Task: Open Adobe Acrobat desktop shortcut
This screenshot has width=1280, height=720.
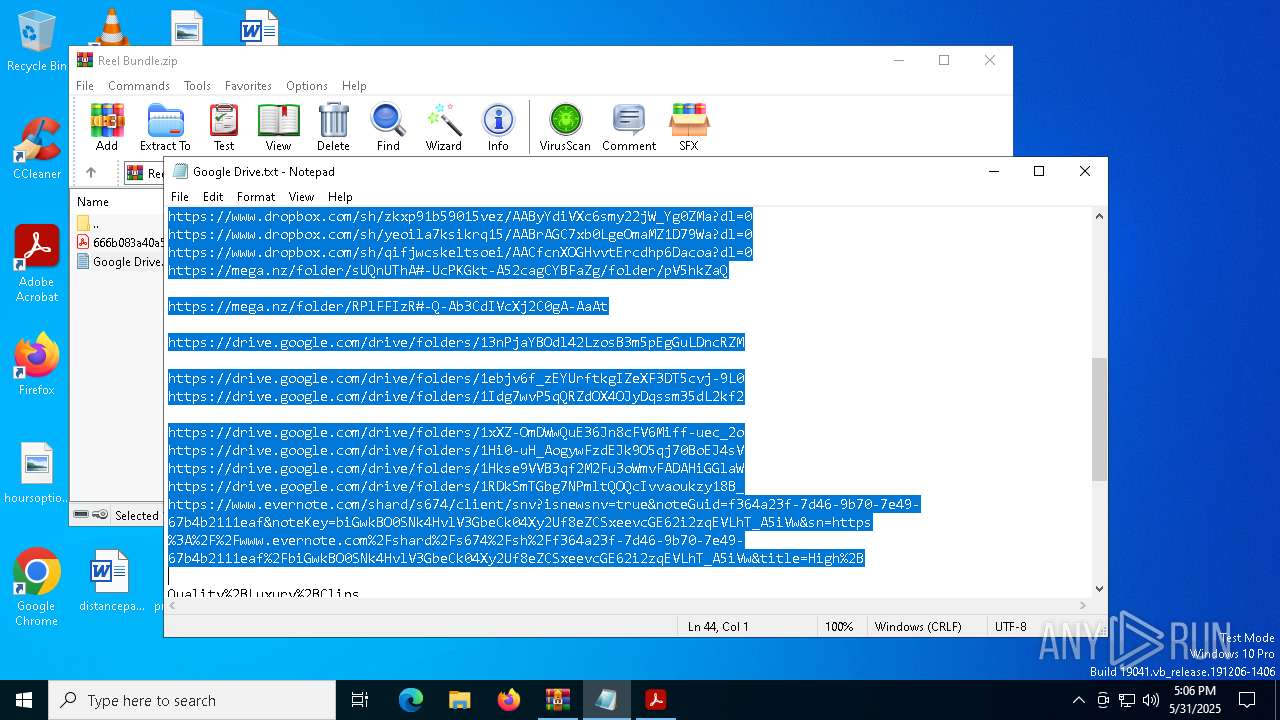Action: [36, 264]
